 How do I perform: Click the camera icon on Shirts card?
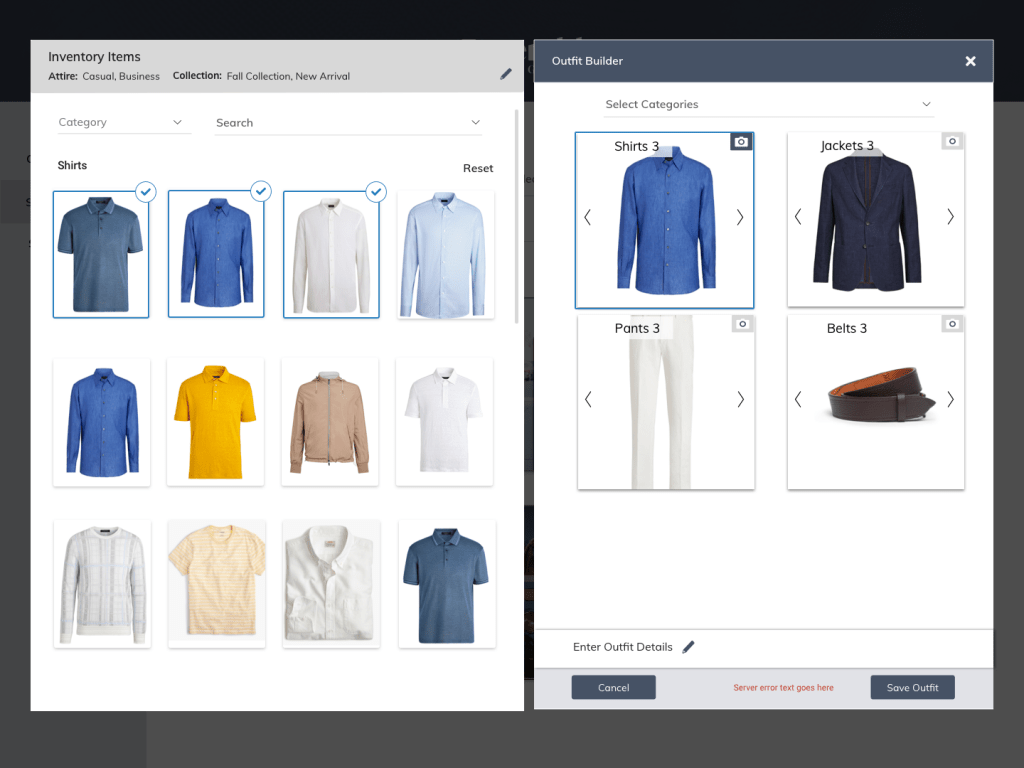[741, 142]
